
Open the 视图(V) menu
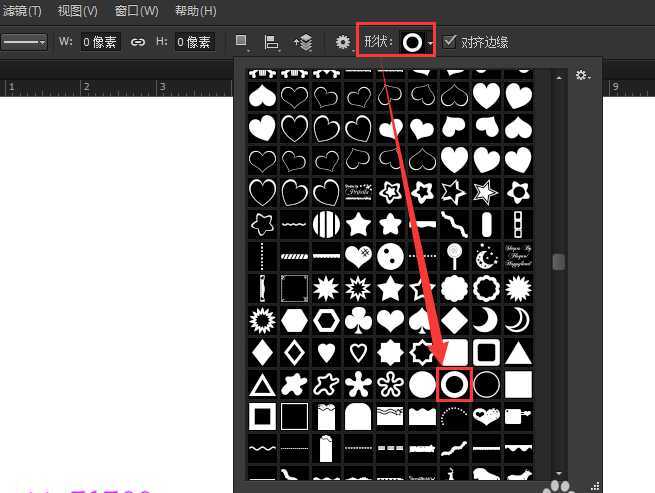coord(77,11)
